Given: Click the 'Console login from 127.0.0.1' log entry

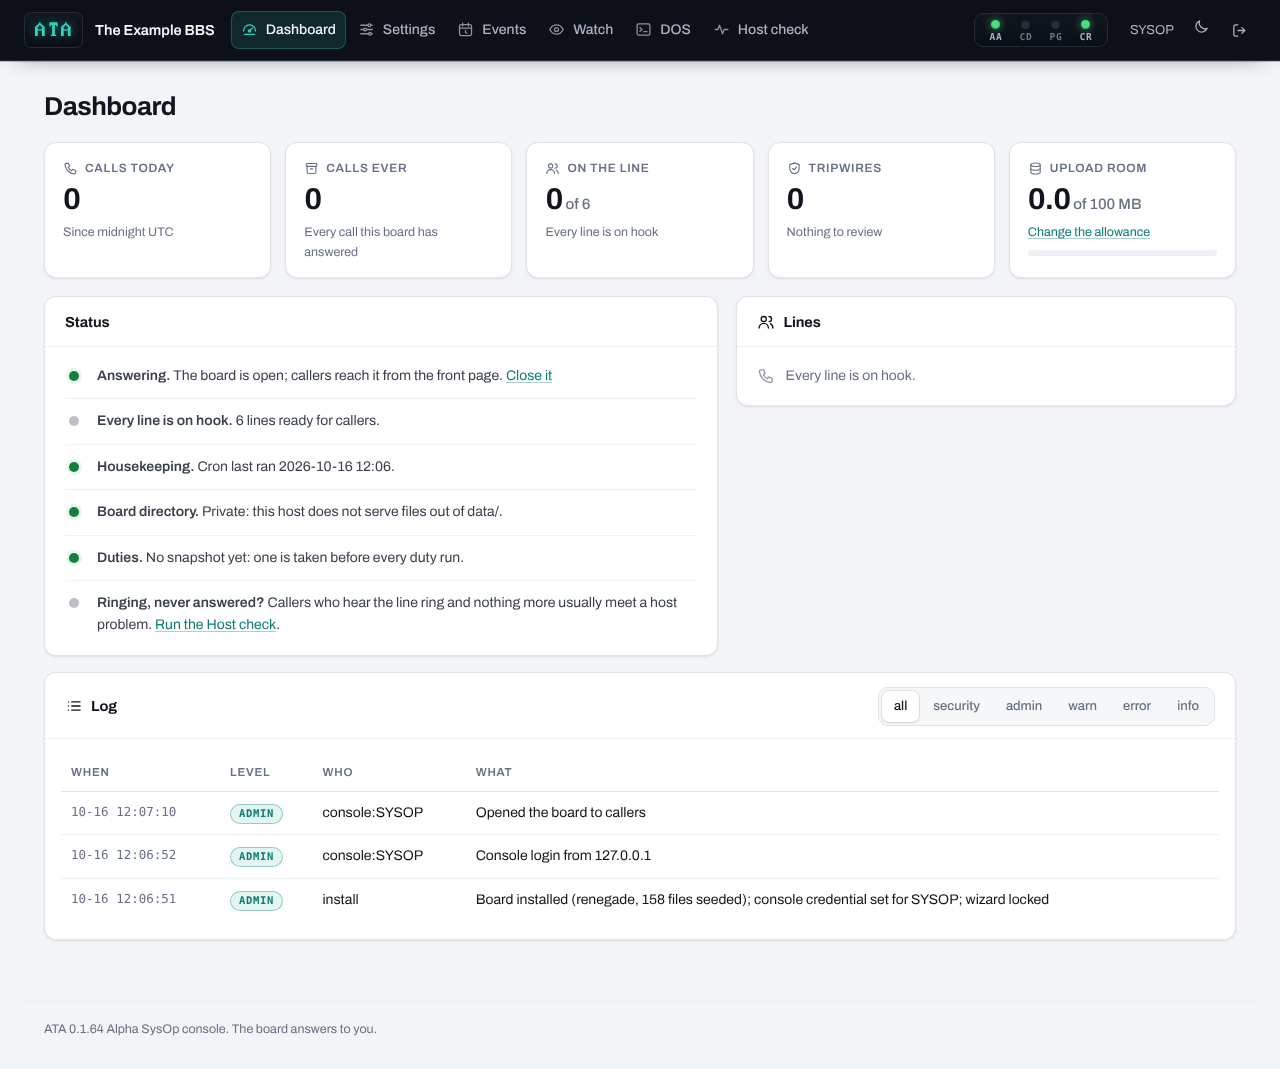Looking at the screenshot, I should pyautogui.click(x=563, y=856).
